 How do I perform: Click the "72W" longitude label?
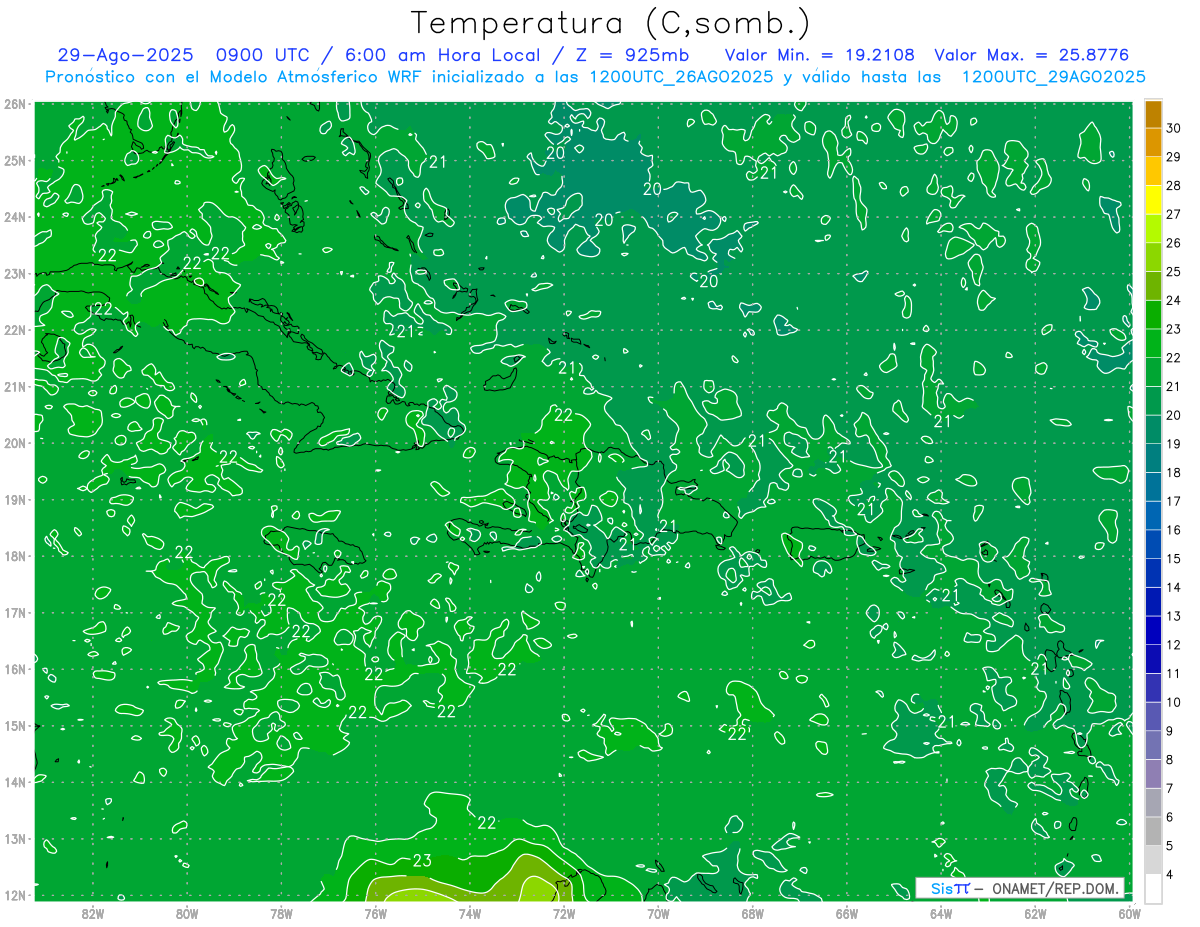point(564,913)
